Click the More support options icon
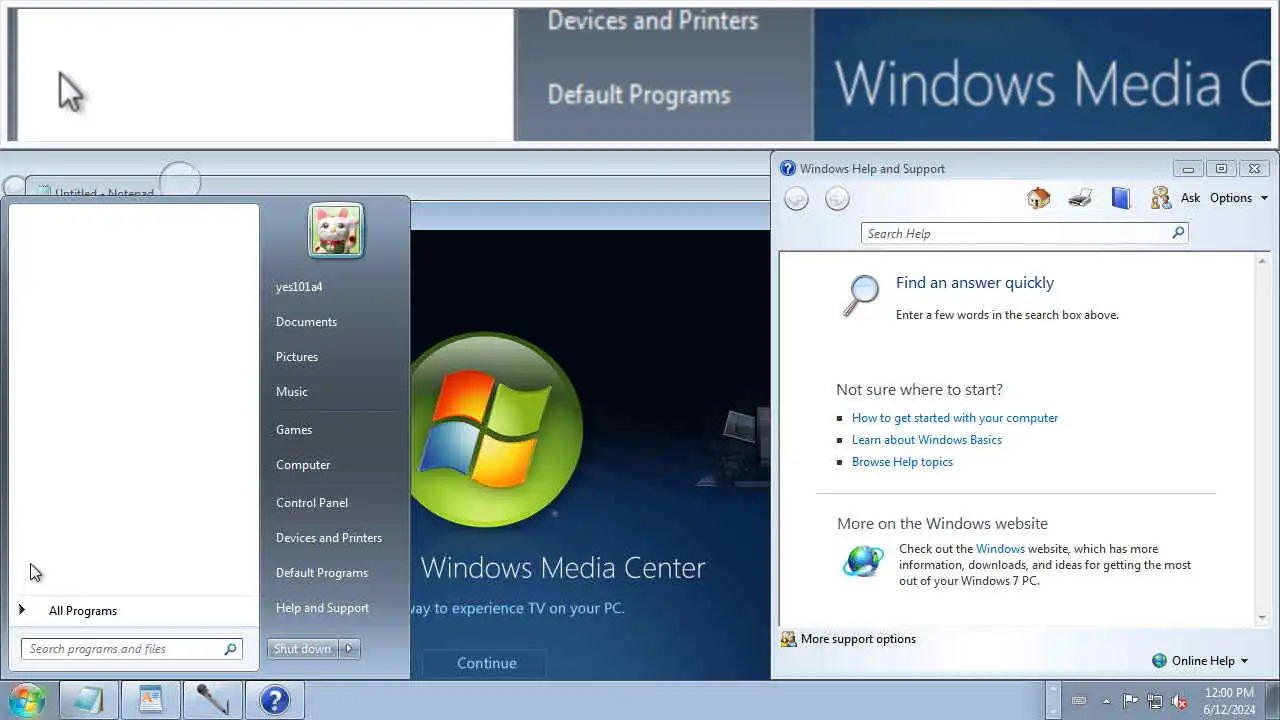The width and height of the screenshot is (1280, 720). pyautogui.click(x=788, y=639)
